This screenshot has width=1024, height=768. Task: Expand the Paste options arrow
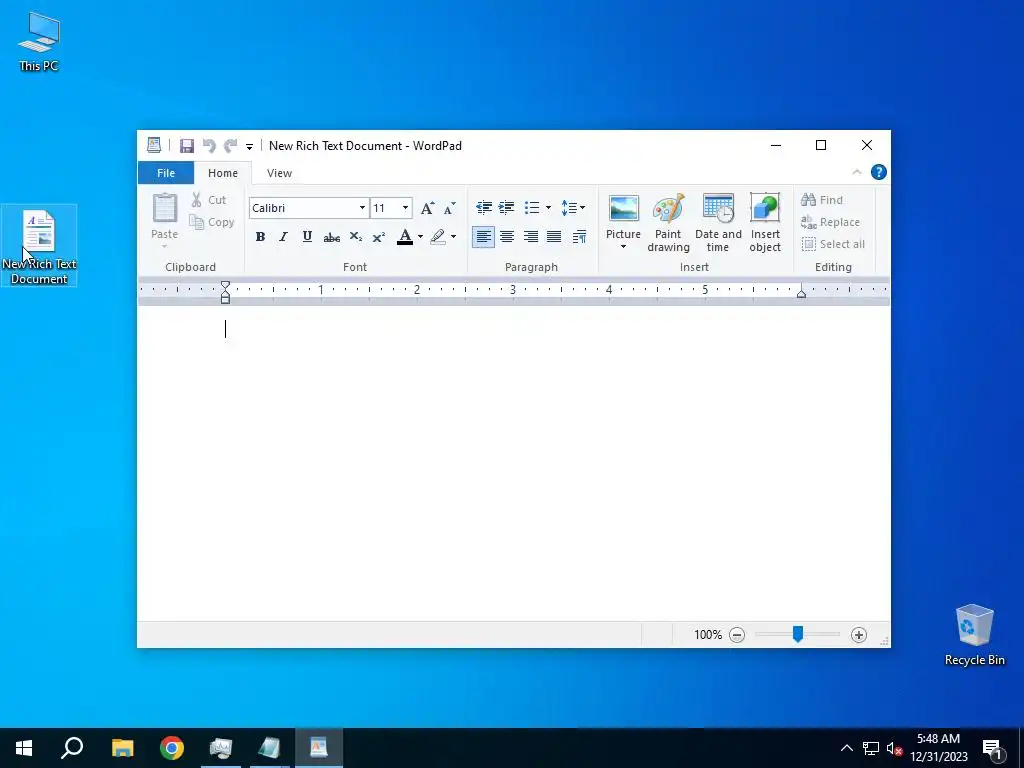coord(165,246)
